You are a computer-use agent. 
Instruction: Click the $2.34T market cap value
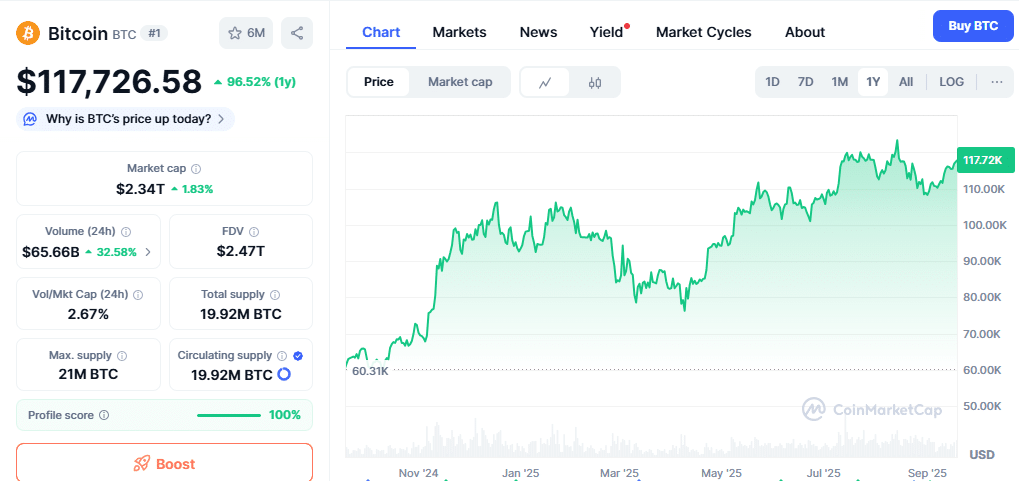(x=140, y=189)
